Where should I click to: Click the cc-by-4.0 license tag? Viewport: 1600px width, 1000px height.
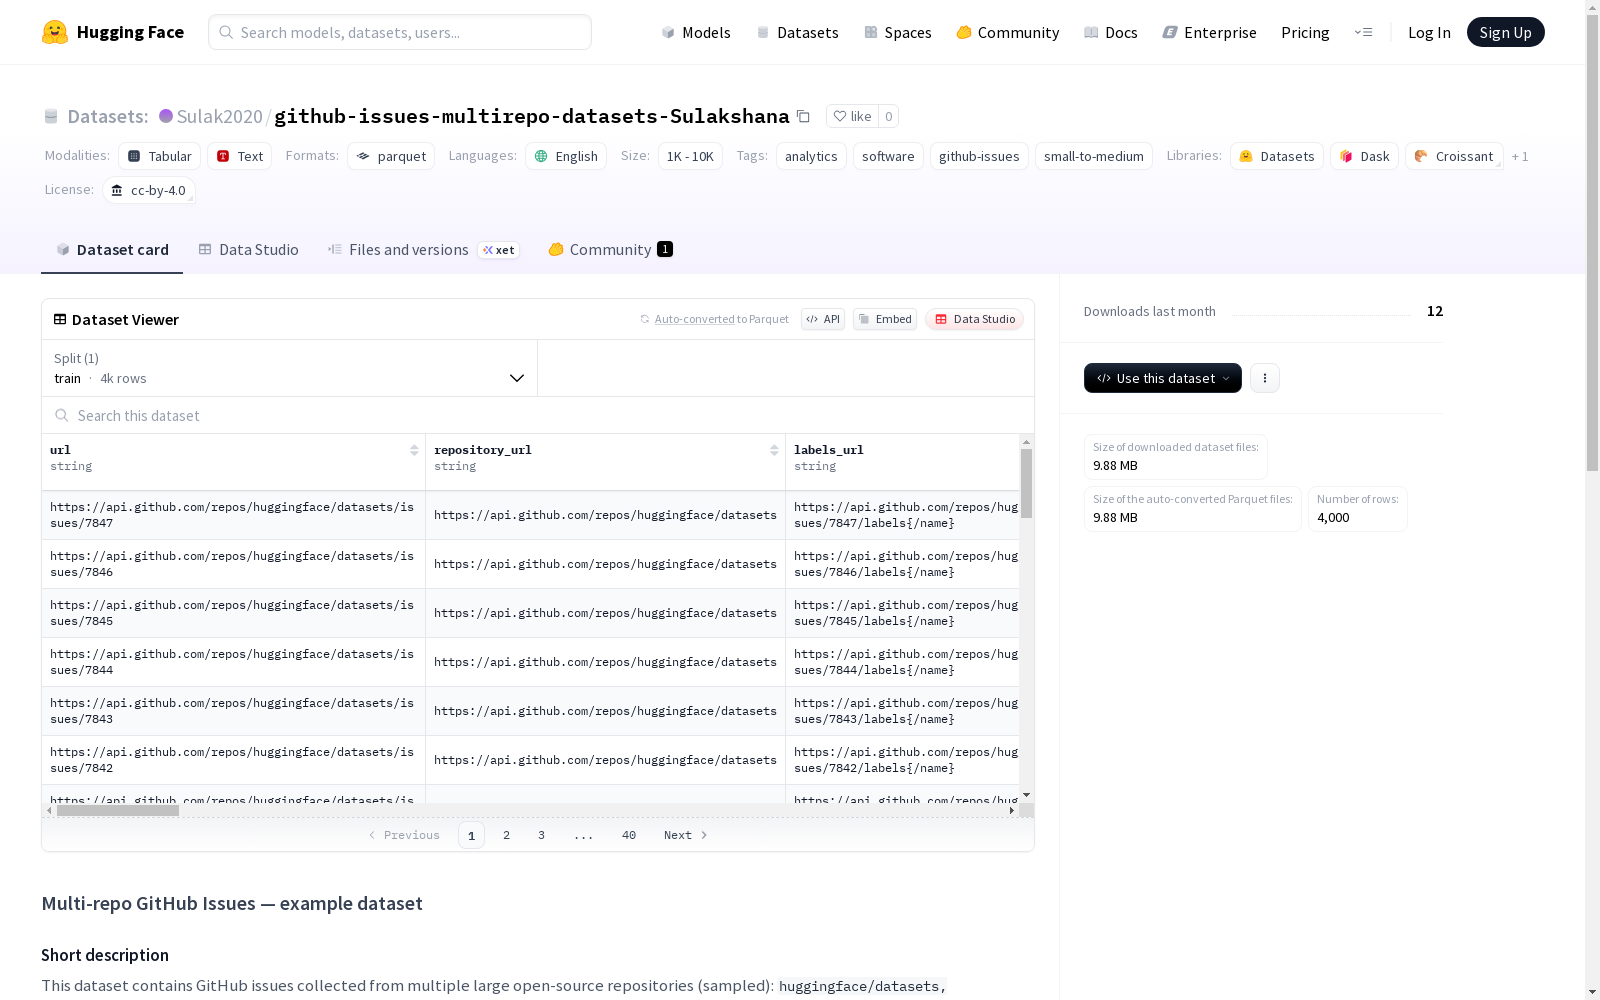coord(149,190)
